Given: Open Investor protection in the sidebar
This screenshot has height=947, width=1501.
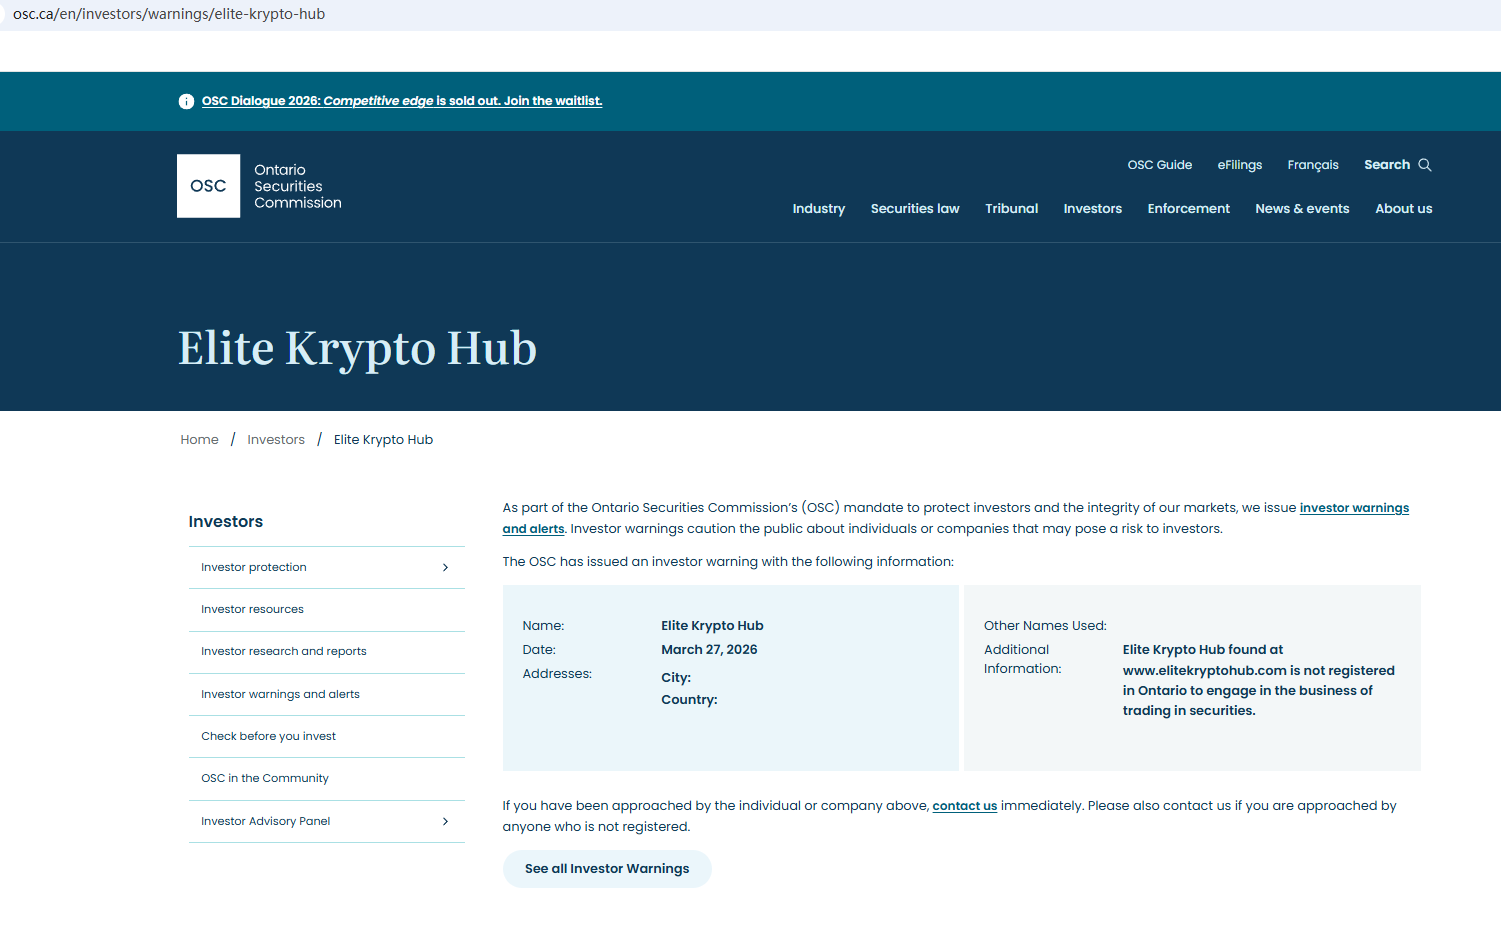Looking at the screenshot, I should [x=254, y=568].
